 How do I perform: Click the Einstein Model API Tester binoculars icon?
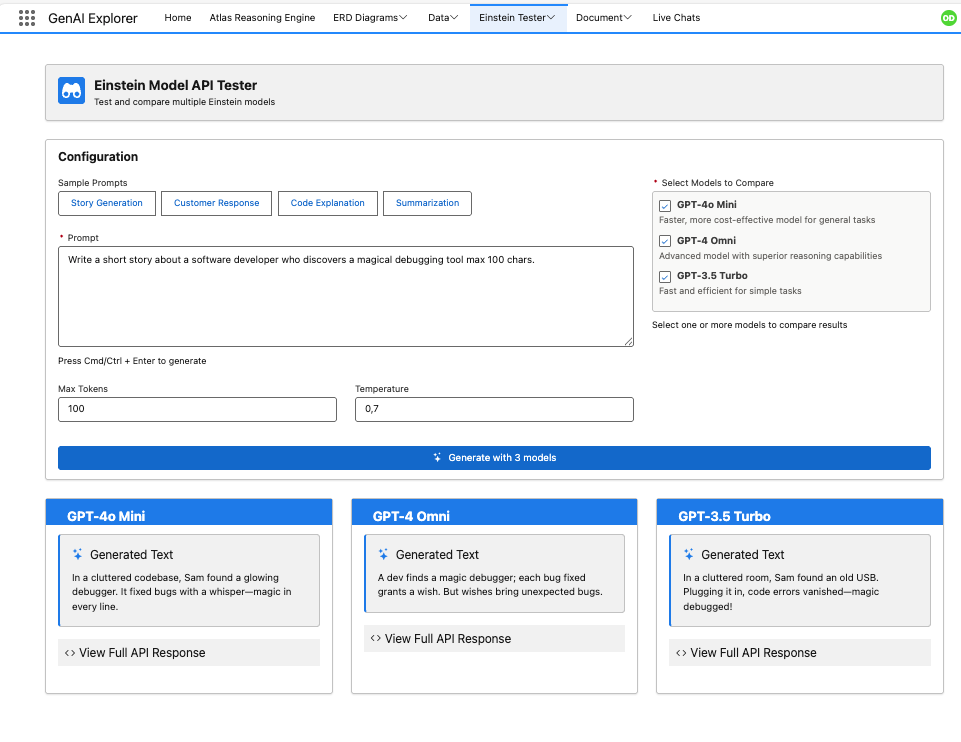click(71, 91)
